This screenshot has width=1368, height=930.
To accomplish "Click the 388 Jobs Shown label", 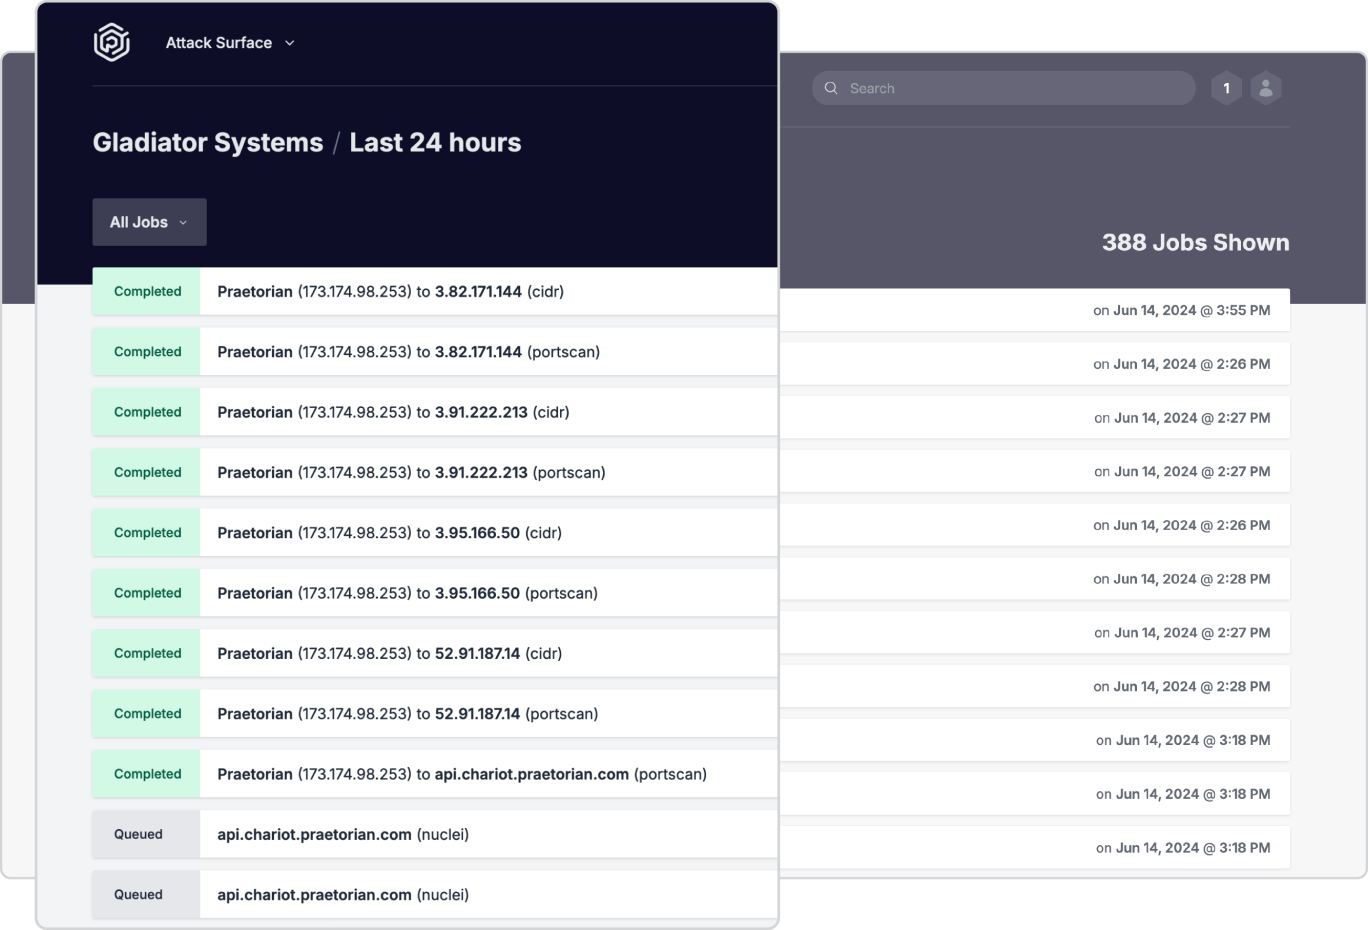I will coord(1195,242).
